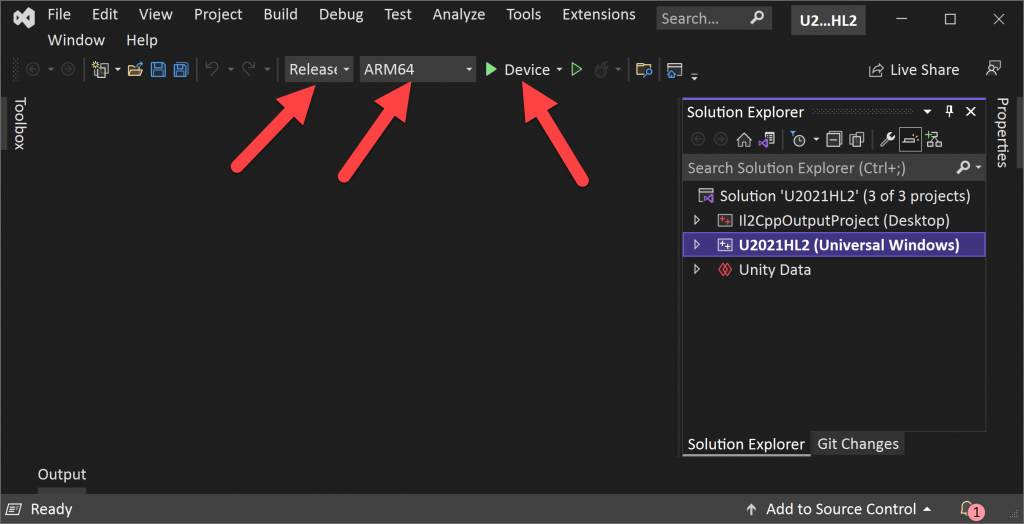Click the New Project toolbar icon
Screen dimensions: 1024x524
point(101,69)
